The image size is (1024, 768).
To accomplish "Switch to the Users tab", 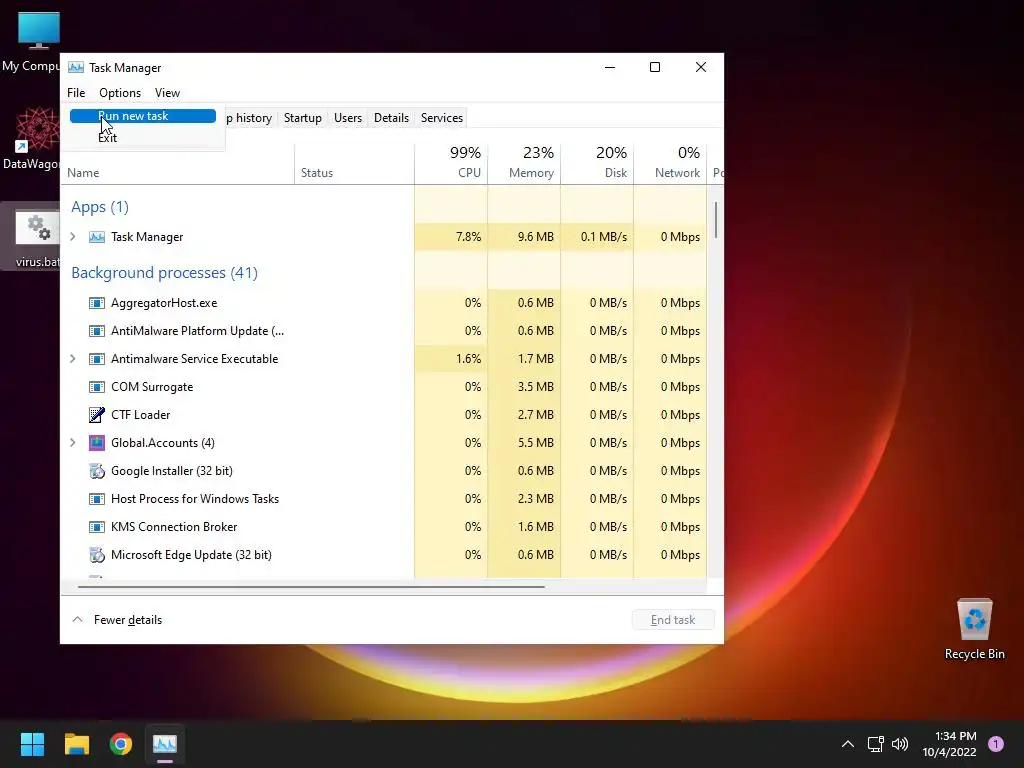I will [x=347, y=118].
